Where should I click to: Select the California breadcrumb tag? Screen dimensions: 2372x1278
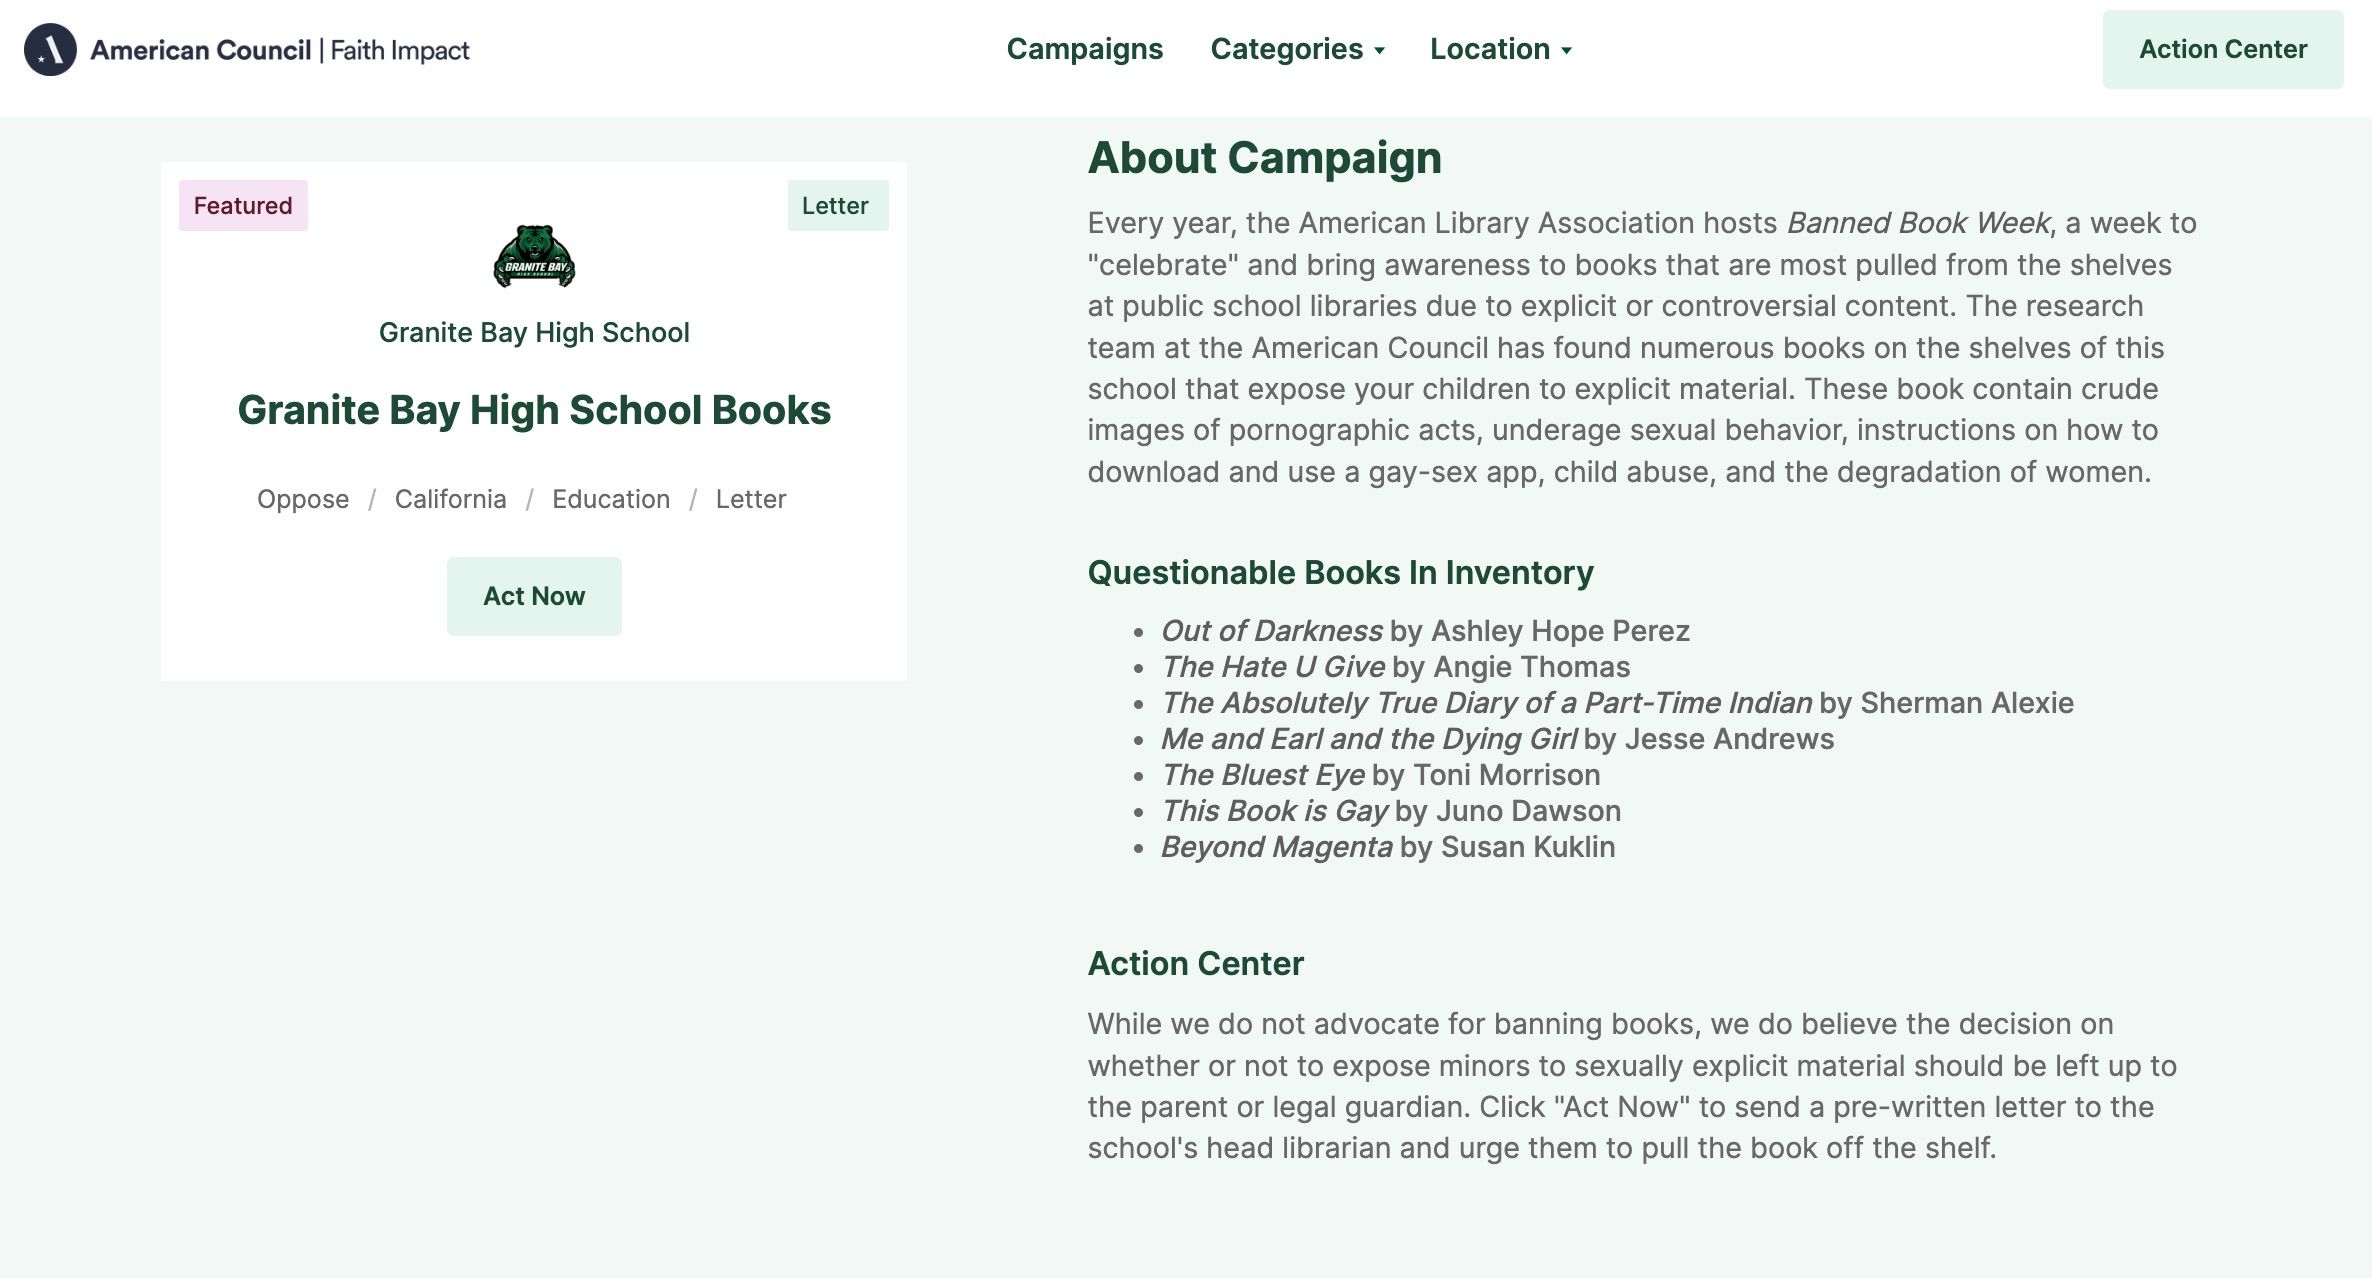click(450, 499)
